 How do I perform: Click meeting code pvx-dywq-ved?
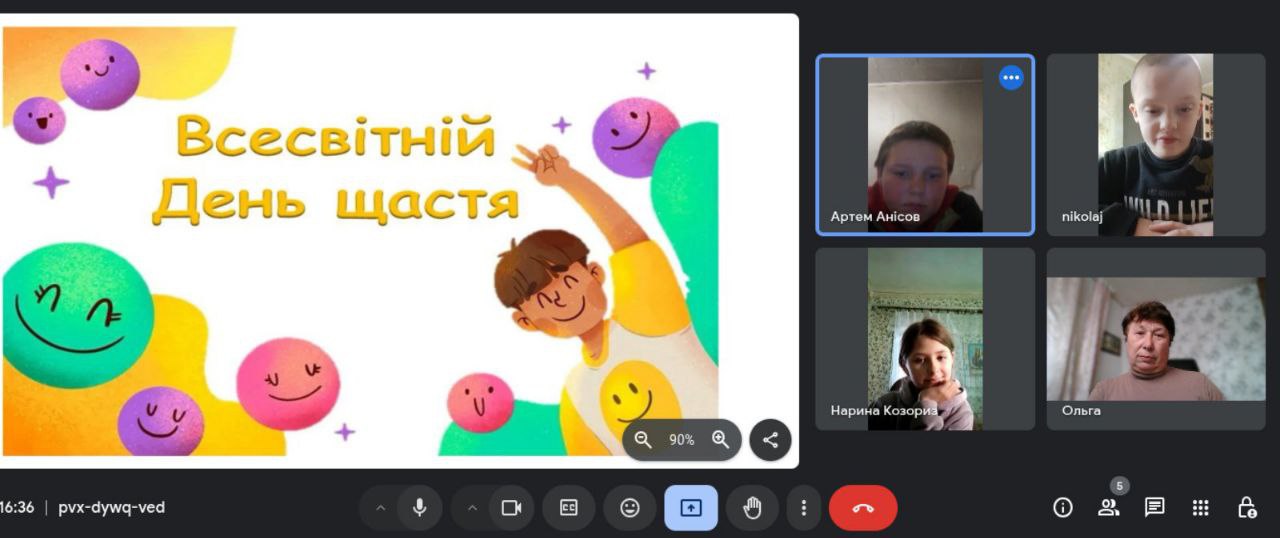112,508
